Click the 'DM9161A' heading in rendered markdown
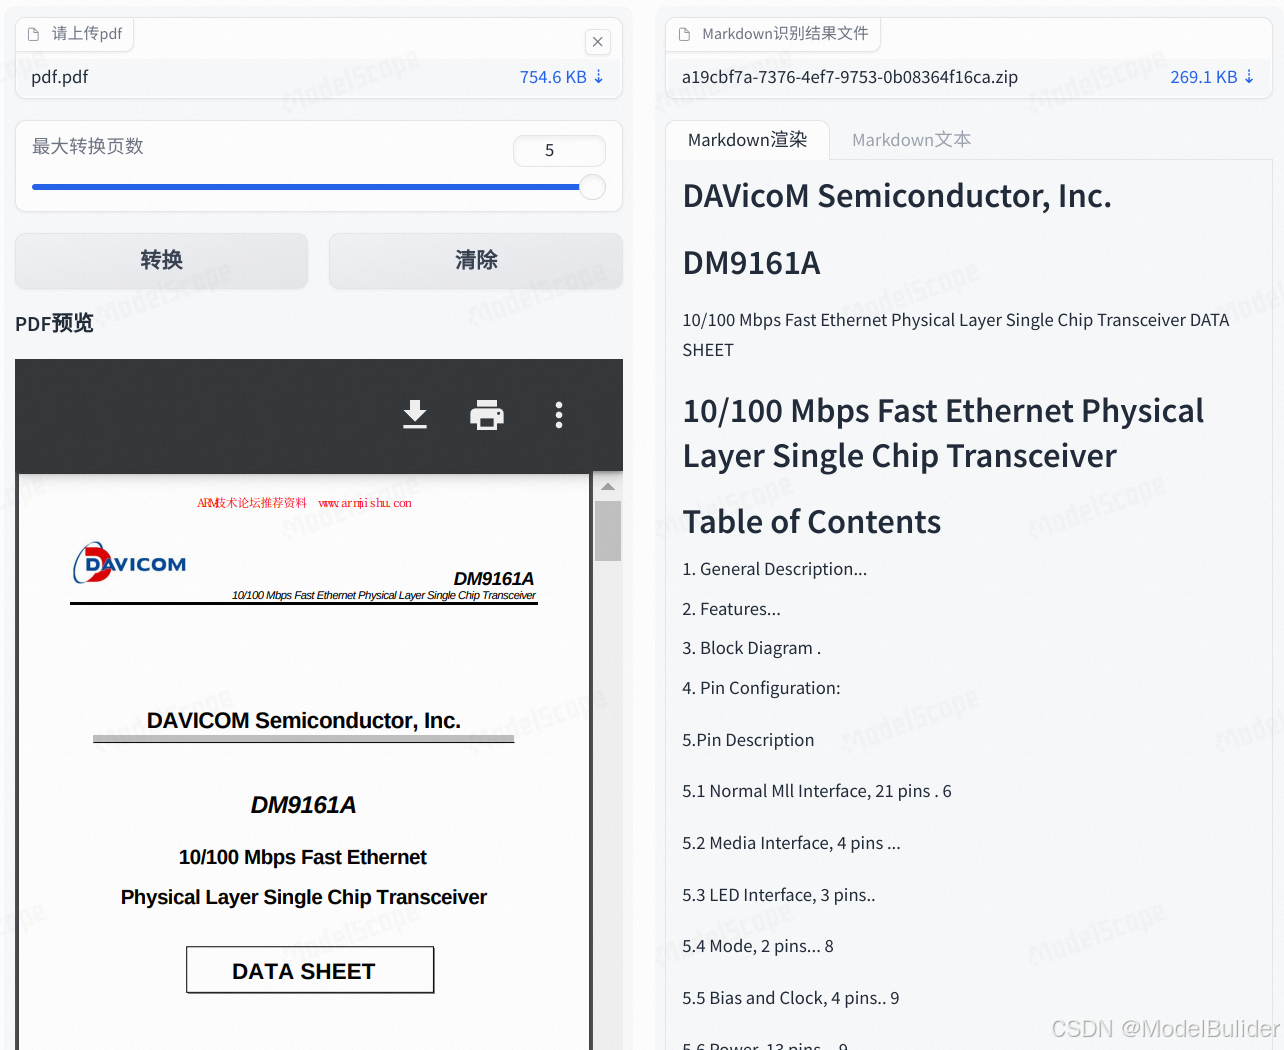Viewport: 1284px width, 1050px height. tap(751, 263)
